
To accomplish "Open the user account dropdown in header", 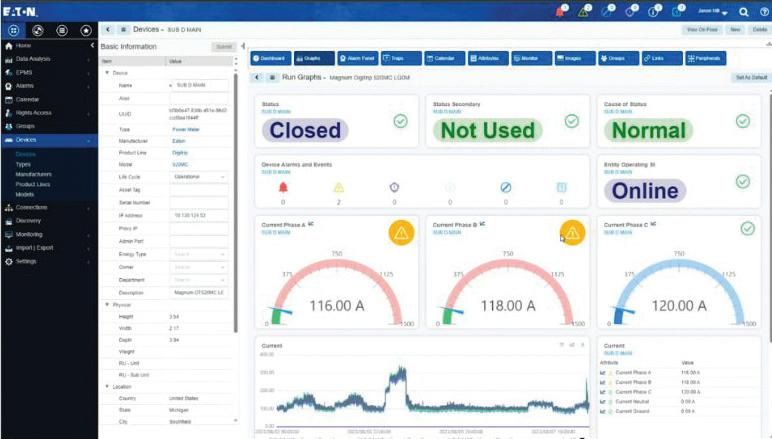I will 712,11.
